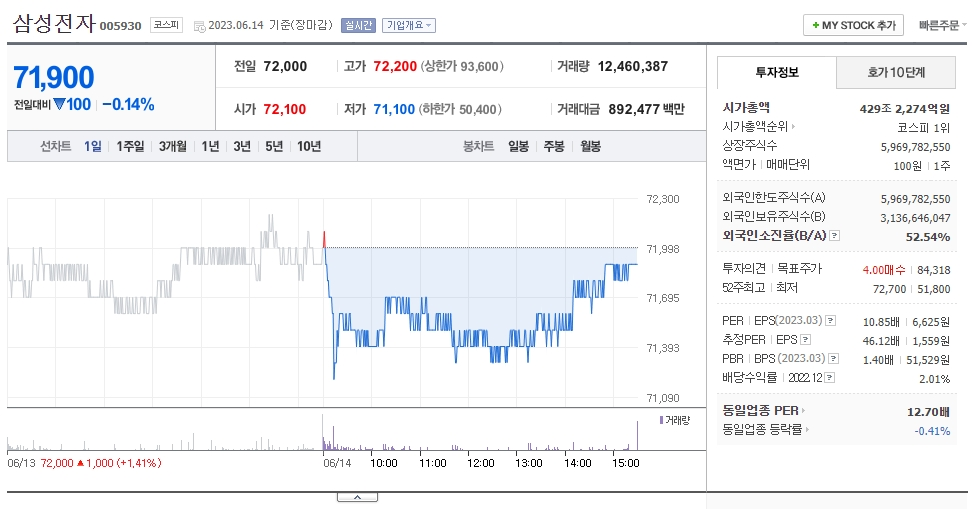This screenshot has width=975, height=509.
Task: Click arrow icon after 동일업종 등락률
Action: coord(808,429)
